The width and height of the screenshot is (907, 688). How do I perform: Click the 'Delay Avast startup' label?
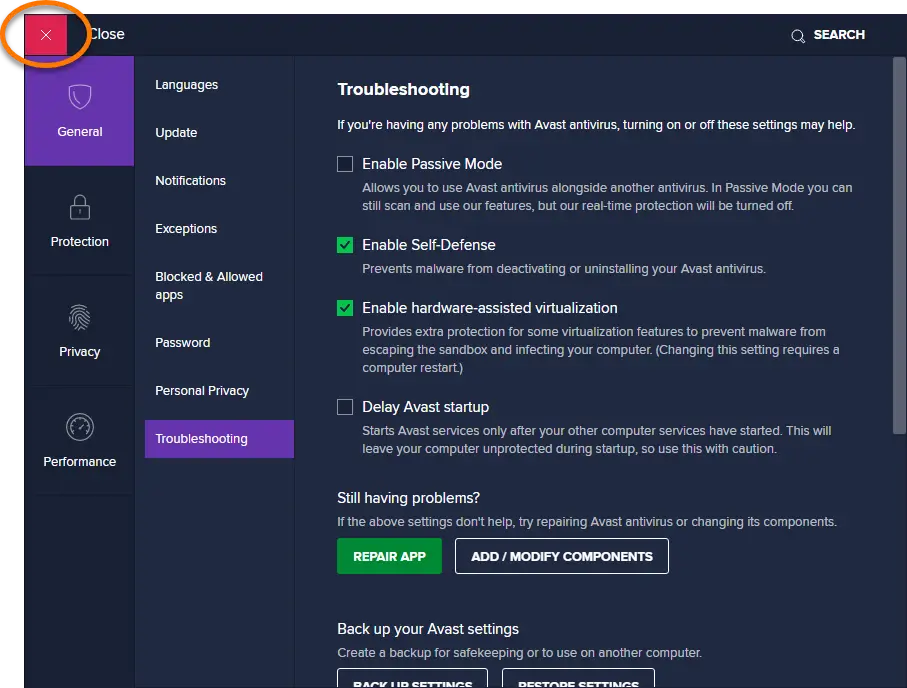click(x=425, y=407)
